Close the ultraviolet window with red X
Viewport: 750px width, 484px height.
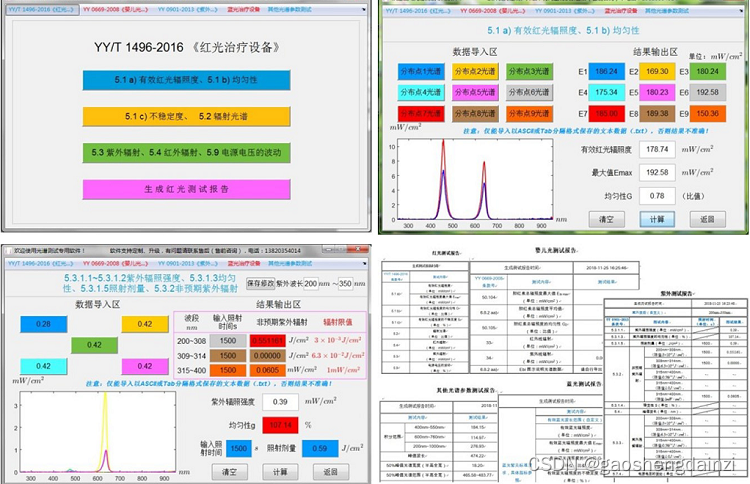(x=359, y=250)
